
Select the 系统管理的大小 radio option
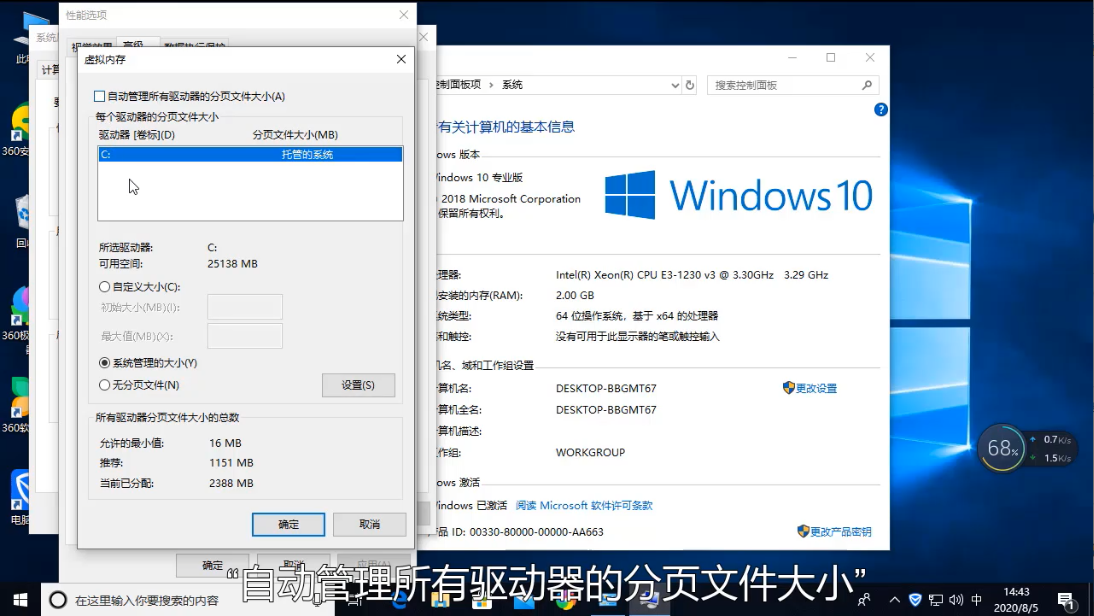[105, 363]
